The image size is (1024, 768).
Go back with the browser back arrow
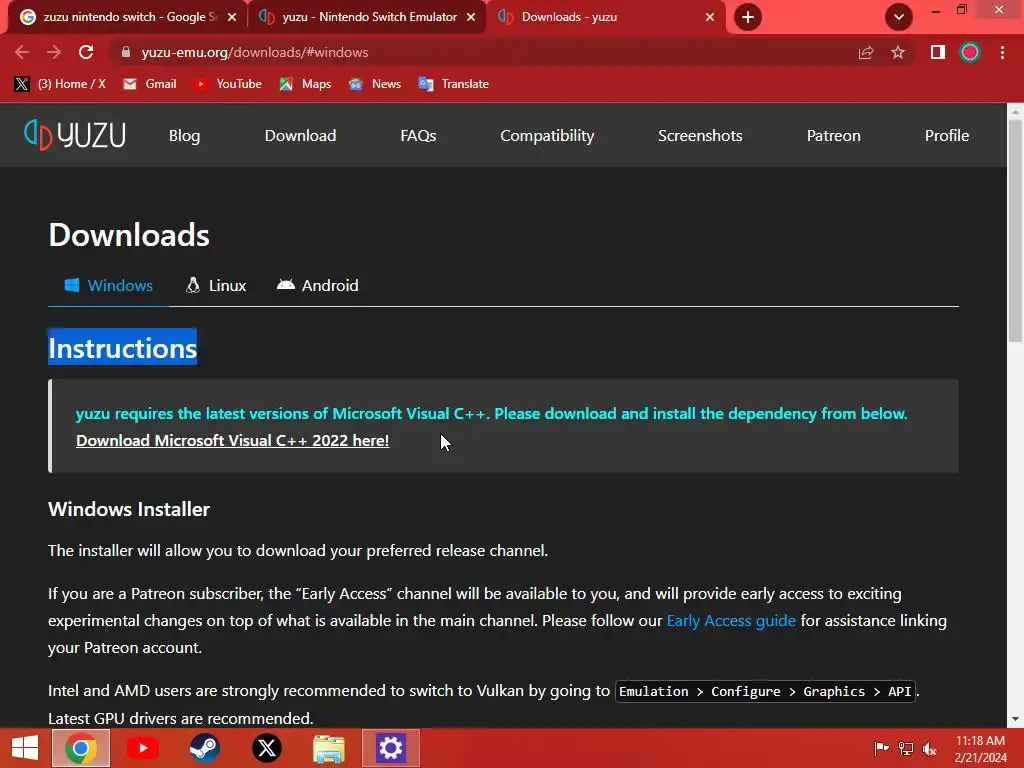[22, 52]
